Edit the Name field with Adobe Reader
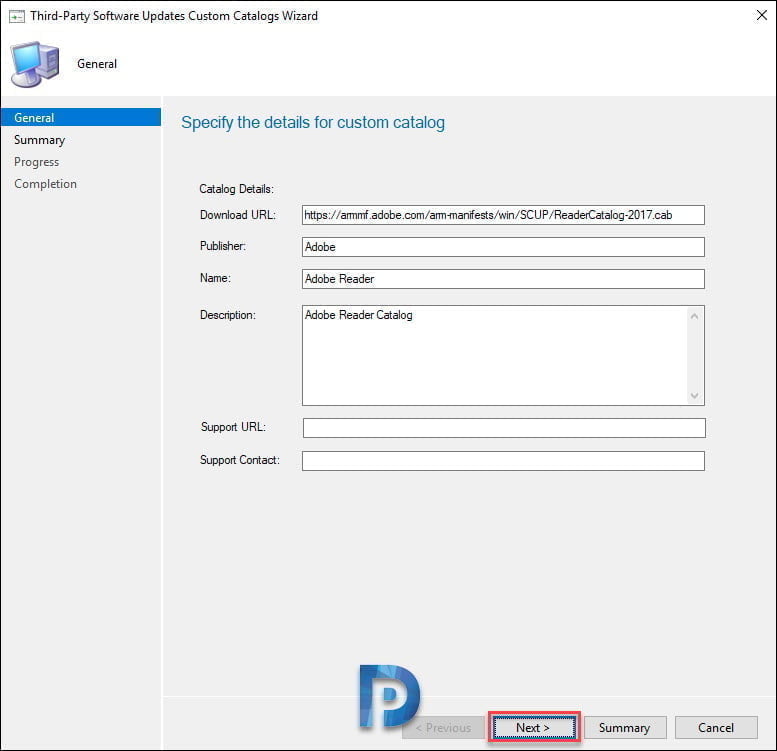This screenshot has width=777, height=751. coord(503,279)
